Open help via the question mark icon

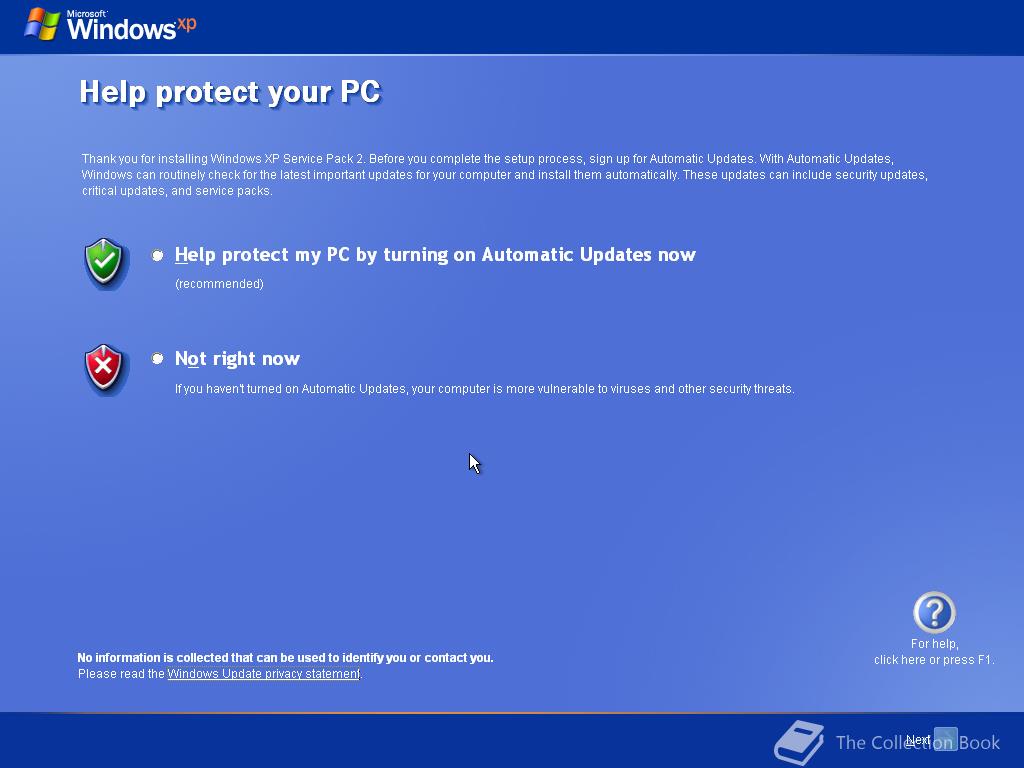tap(934, 612)
